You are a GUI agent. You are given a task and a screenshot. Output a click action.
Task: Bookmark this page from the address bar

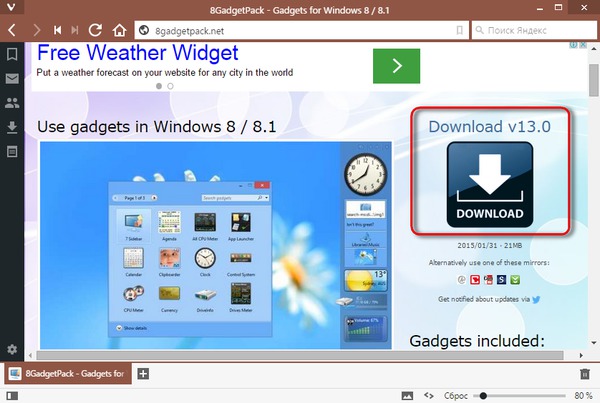pyautogui.click(x=460, y=30)
